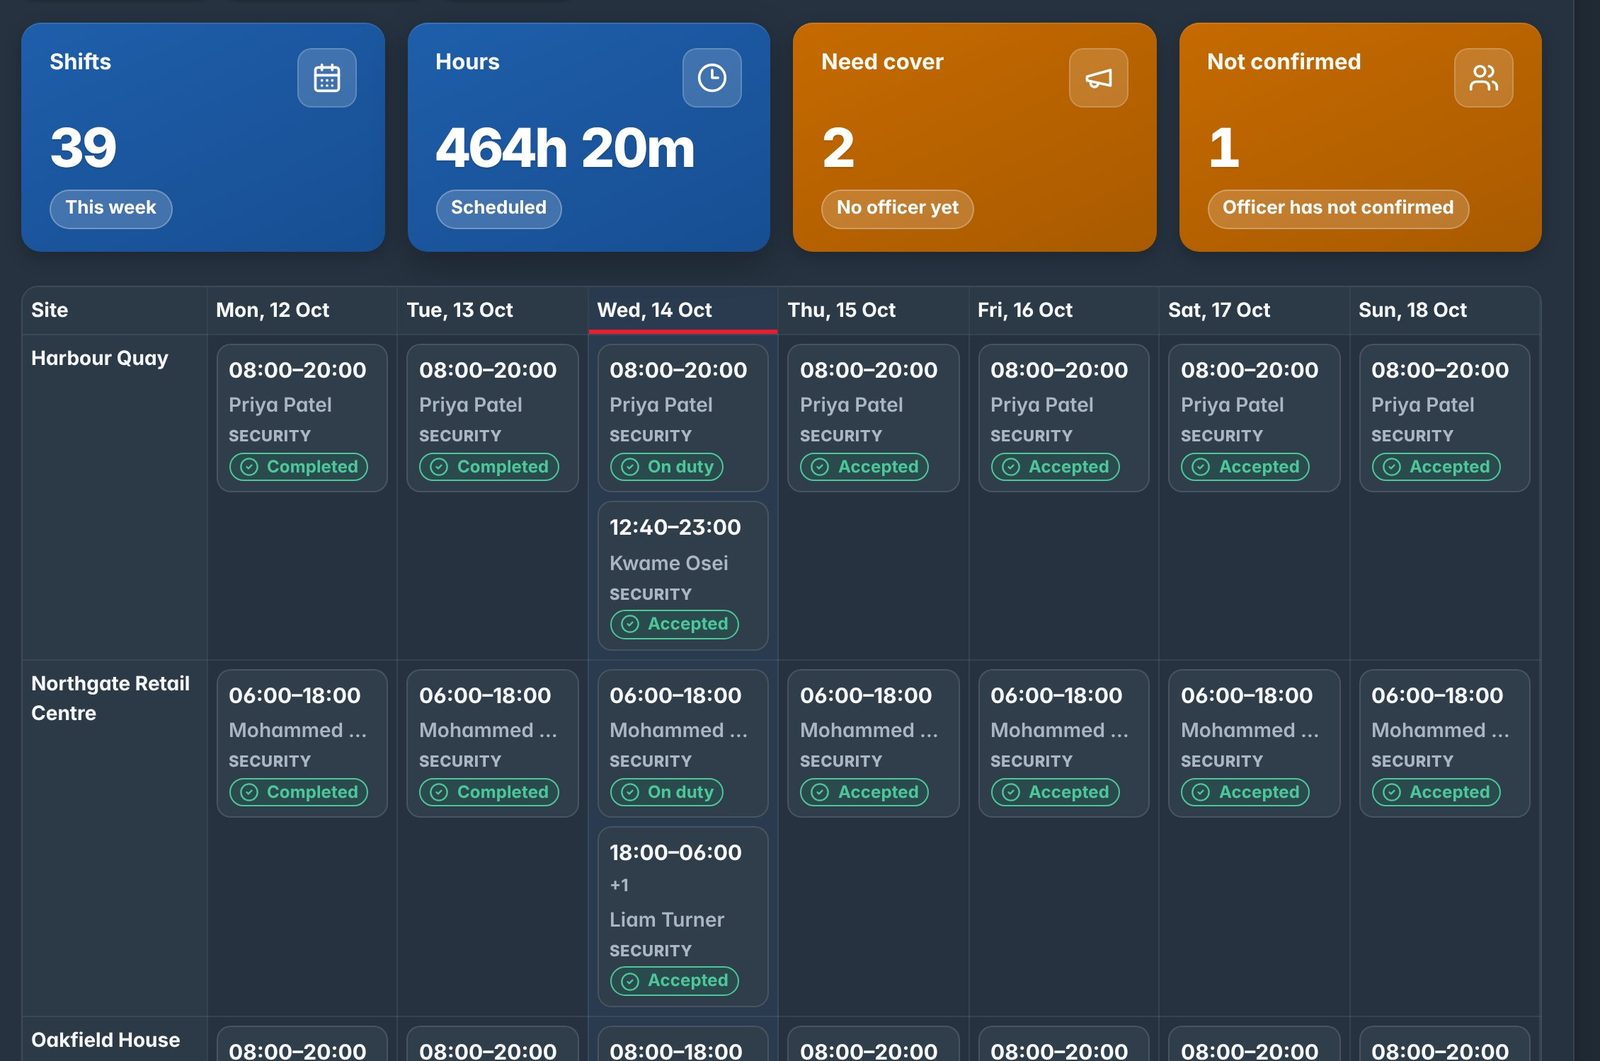Click the '+1' next-day marker on Liam Turner shift
The width and height of the screenshot is (1600, 1061).
(x=620, y=885)
